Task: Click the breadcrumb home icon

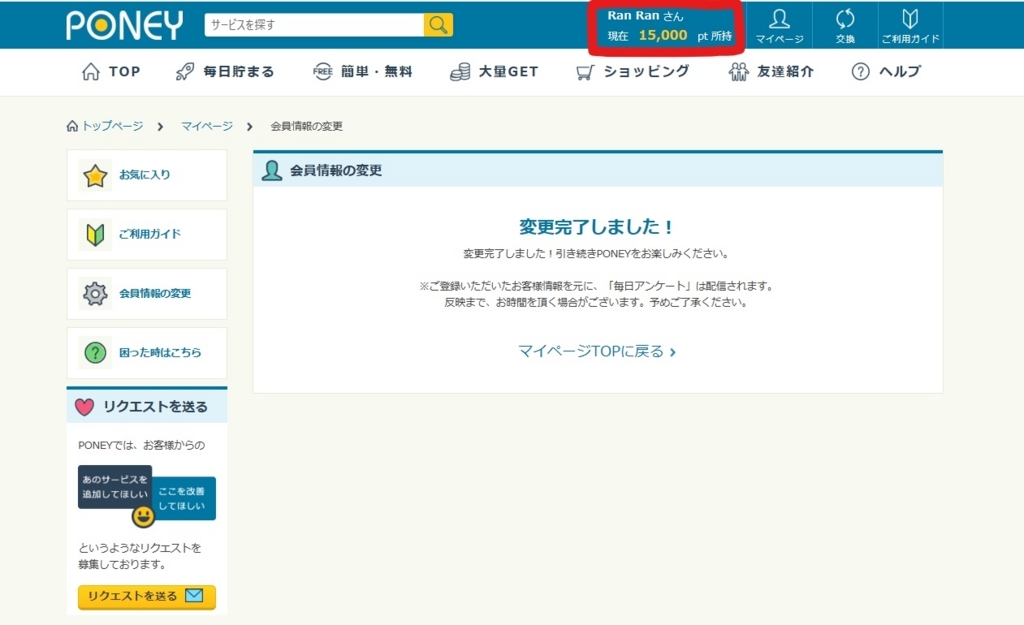Action: pyautogui.click(x=72, y=125)
